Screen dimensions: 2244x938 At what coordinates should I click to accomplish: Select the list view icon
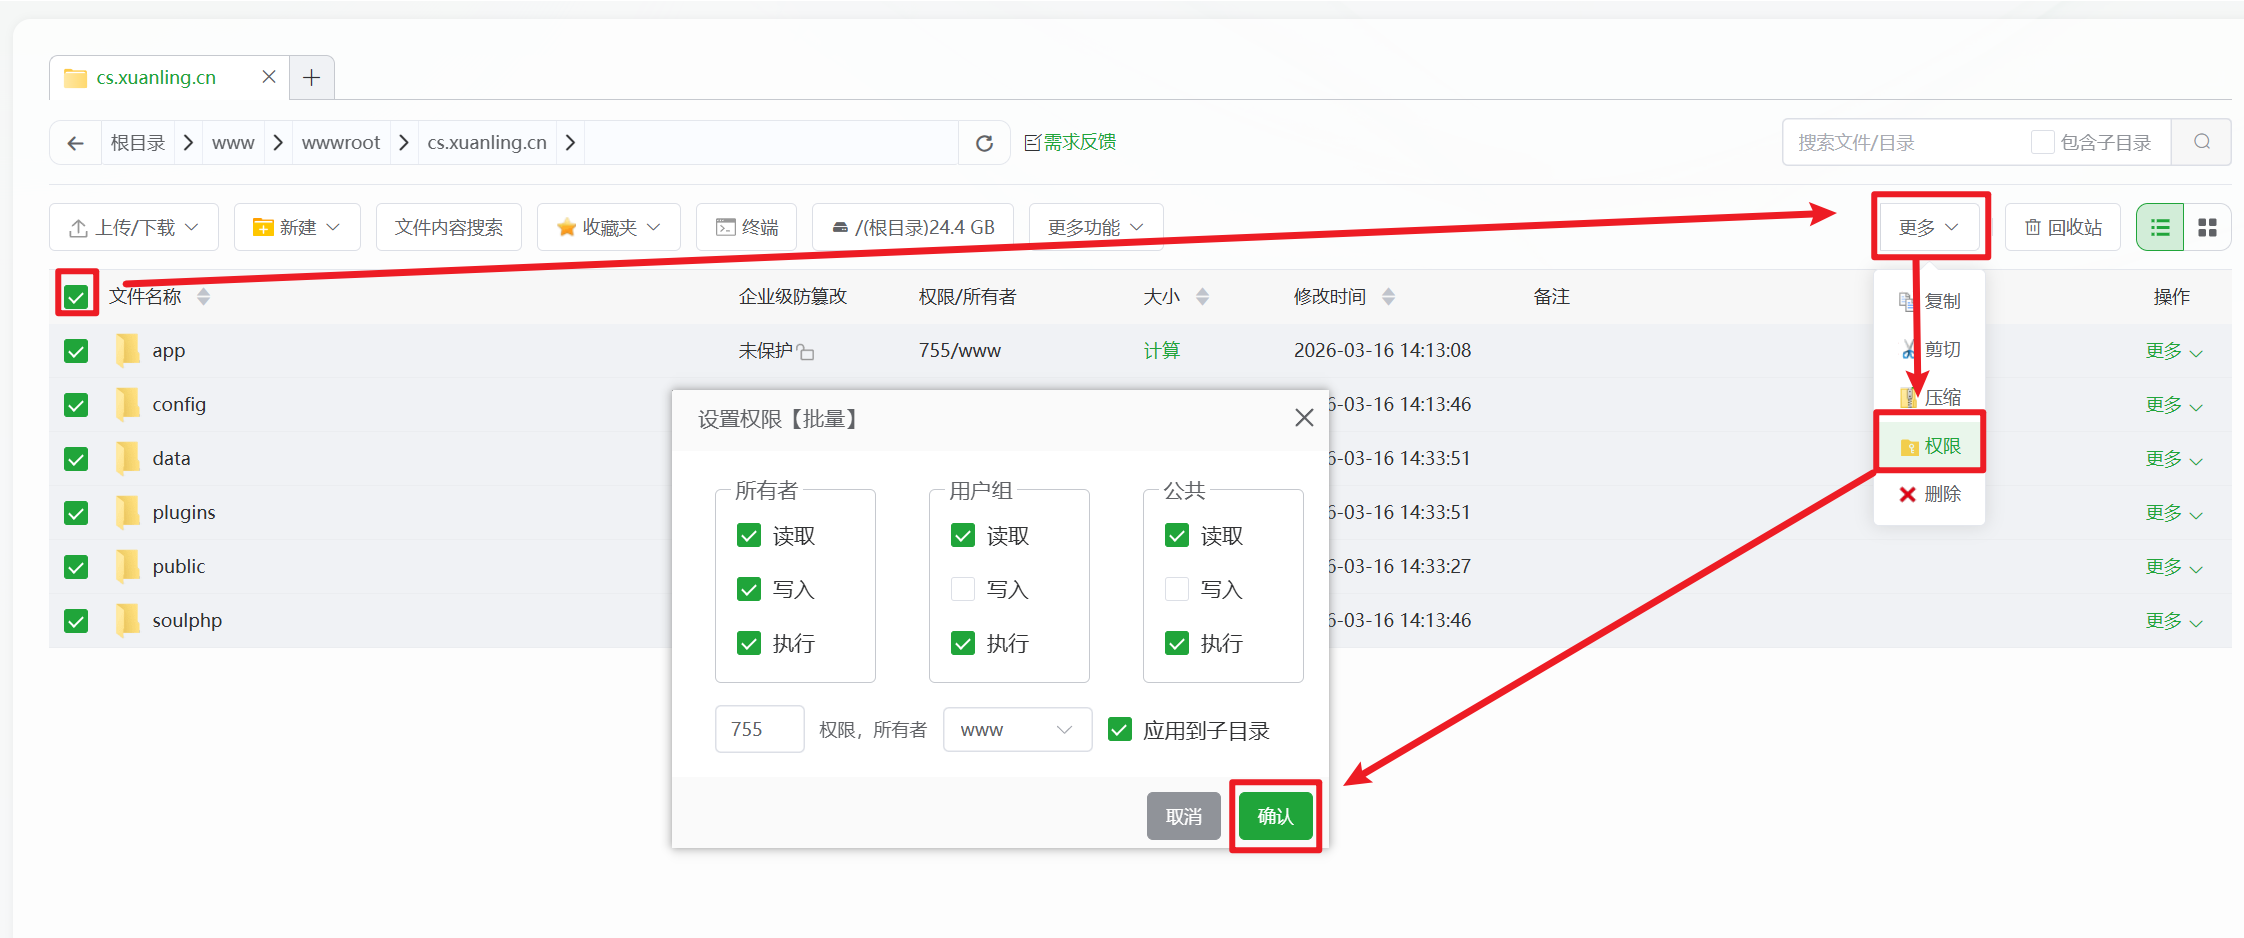coord(2159,226)
